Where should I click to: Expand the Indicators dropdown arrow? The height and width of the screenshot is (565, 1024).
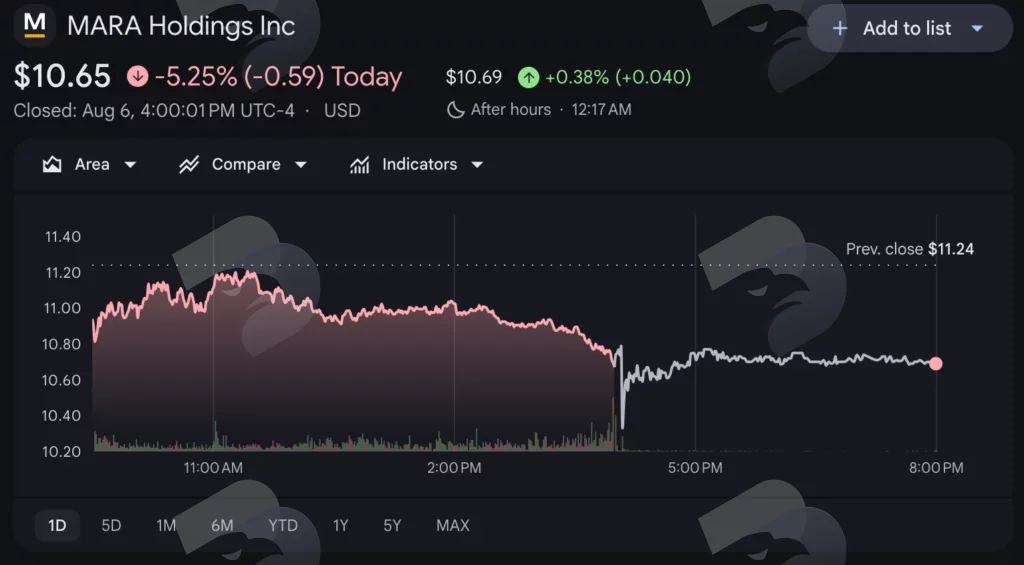[x=477, y=165]
